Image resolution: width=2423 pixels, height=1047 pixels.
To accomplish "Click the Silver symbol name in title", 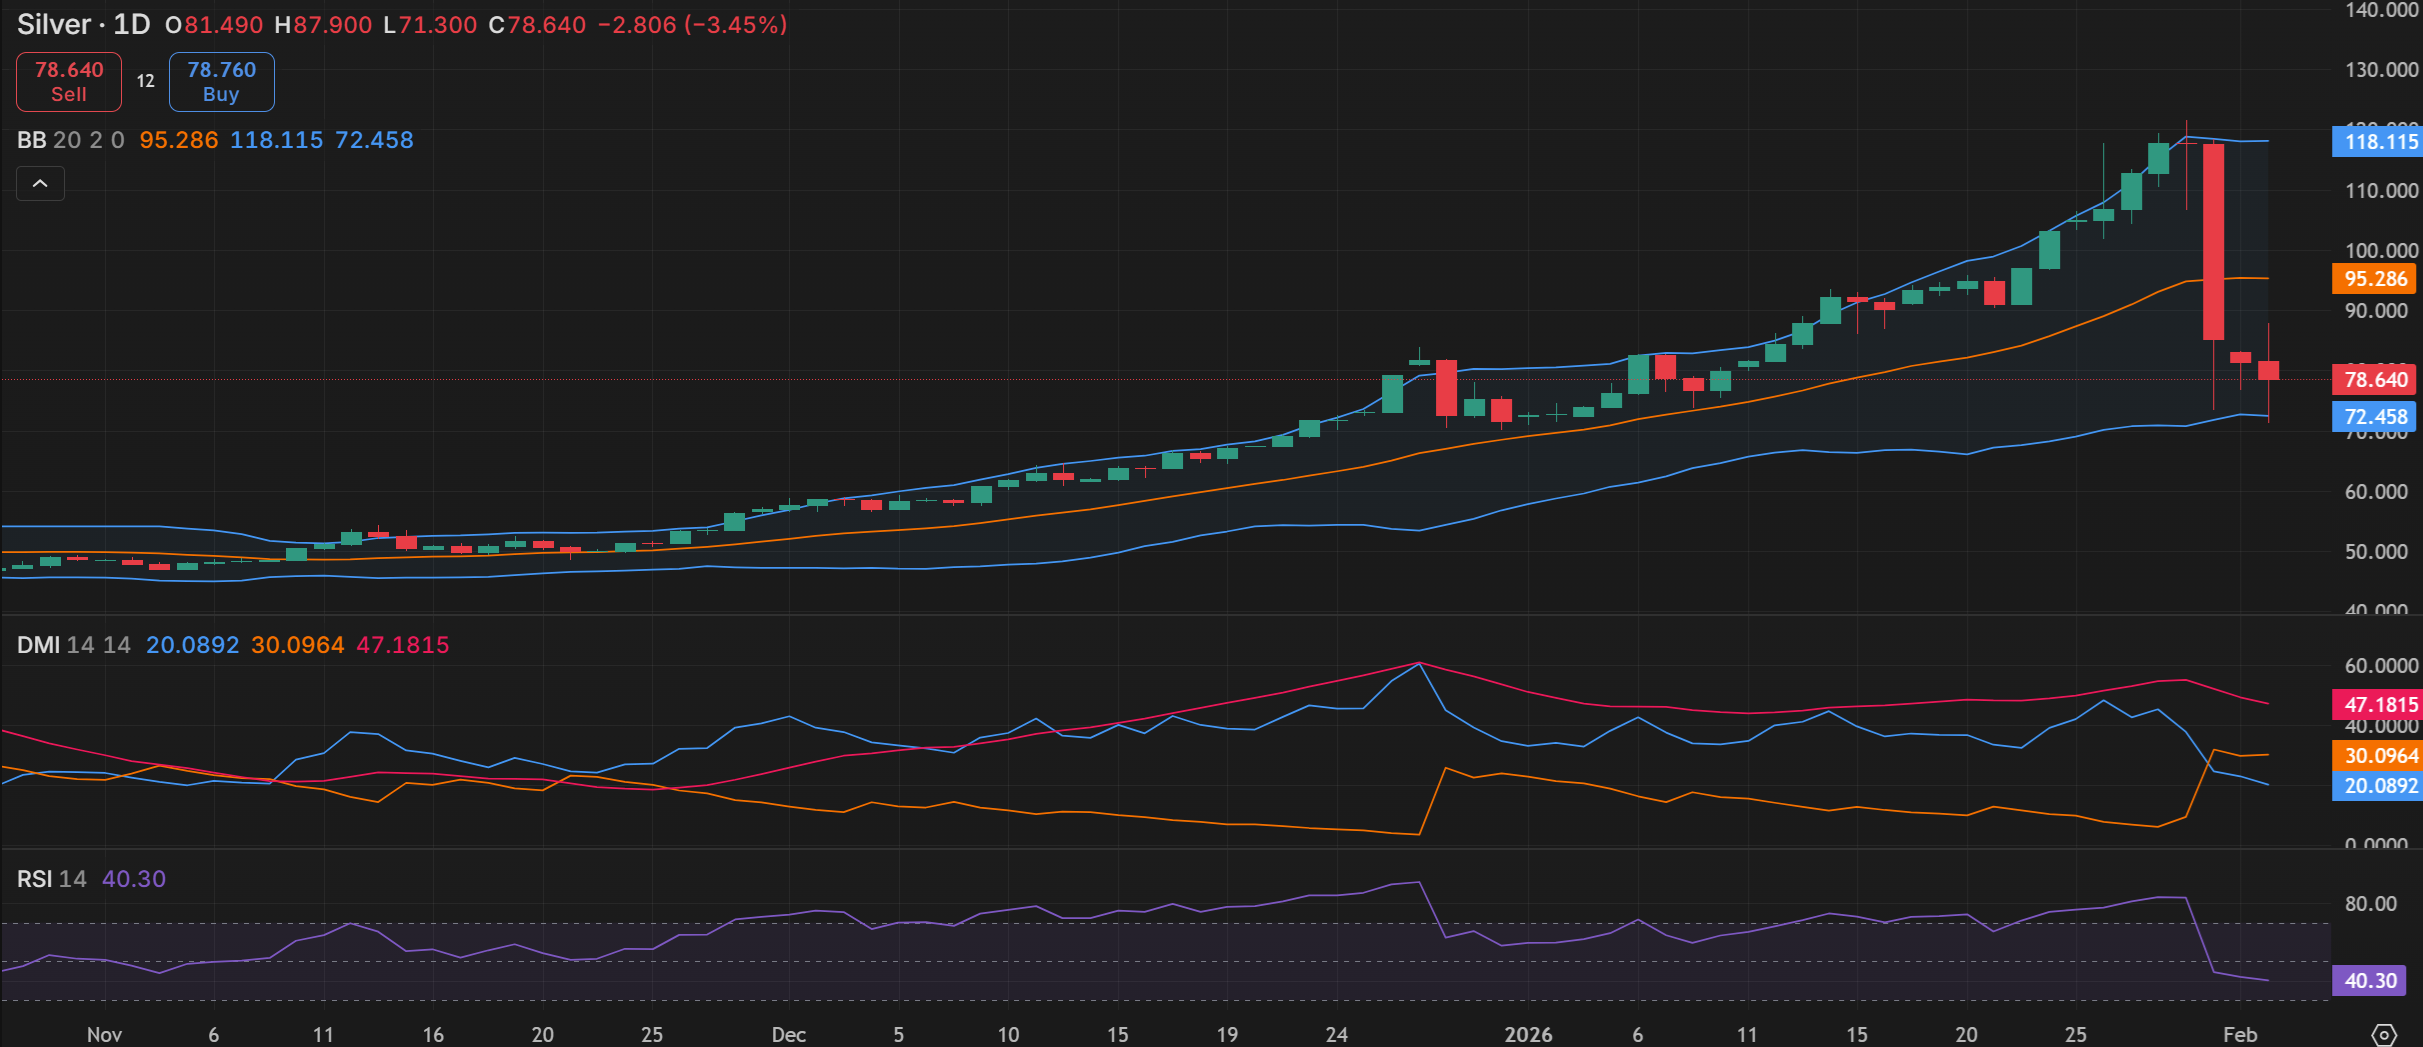I will tap(54, 25).
